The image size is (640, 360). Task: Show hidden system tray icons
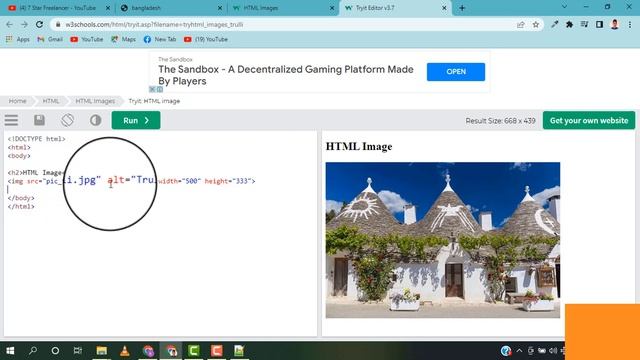pos(519,351)
